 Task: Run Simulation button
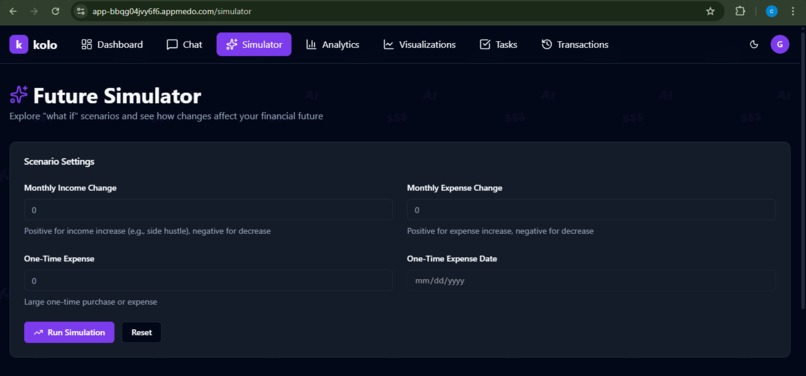69,332
